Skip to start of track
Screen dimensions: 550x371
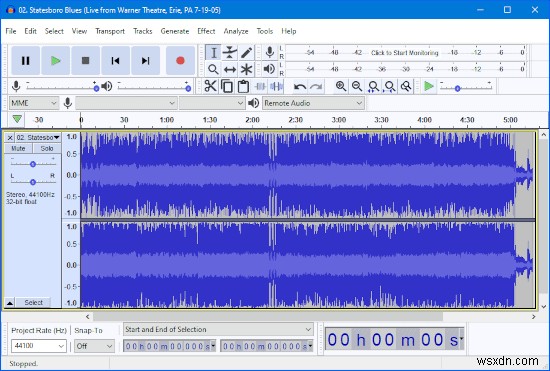[115, 61]
